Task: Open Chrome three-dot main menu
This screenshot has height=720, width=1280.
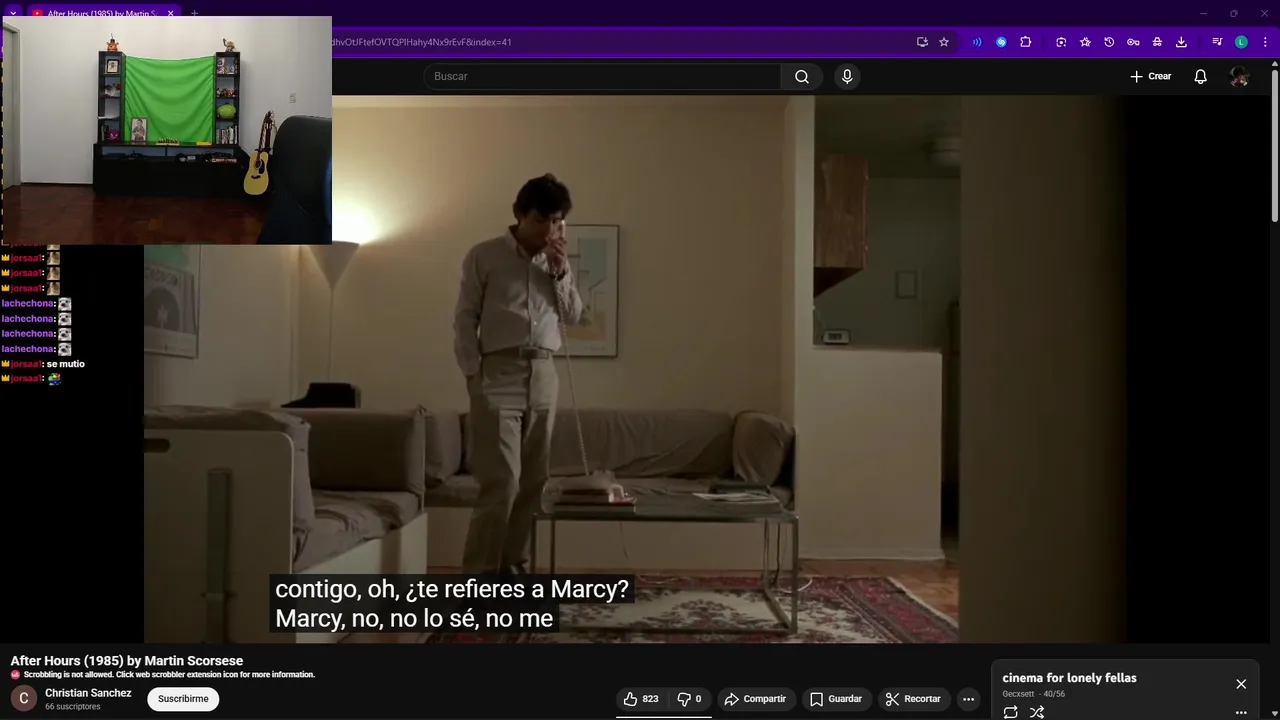Action: click(x=1265, y=42)
